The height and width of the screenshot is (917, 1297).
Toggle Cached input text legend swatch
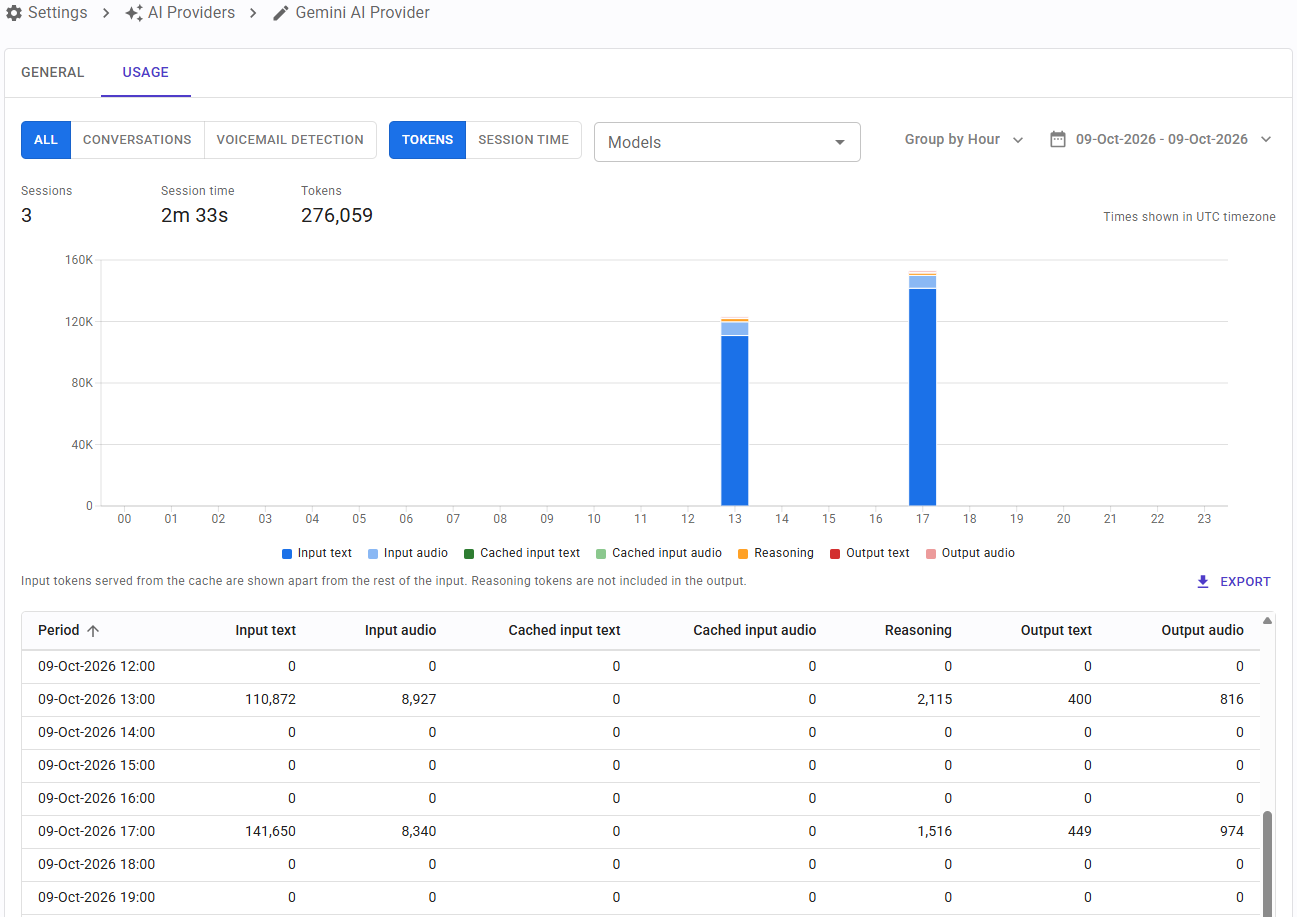point(470,554)
